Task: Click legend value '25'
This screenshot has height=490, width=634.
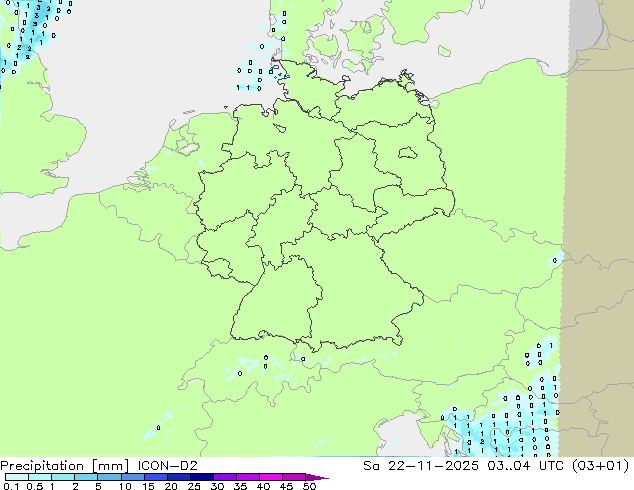Action: pyautogui.click(x=194, y=486)
